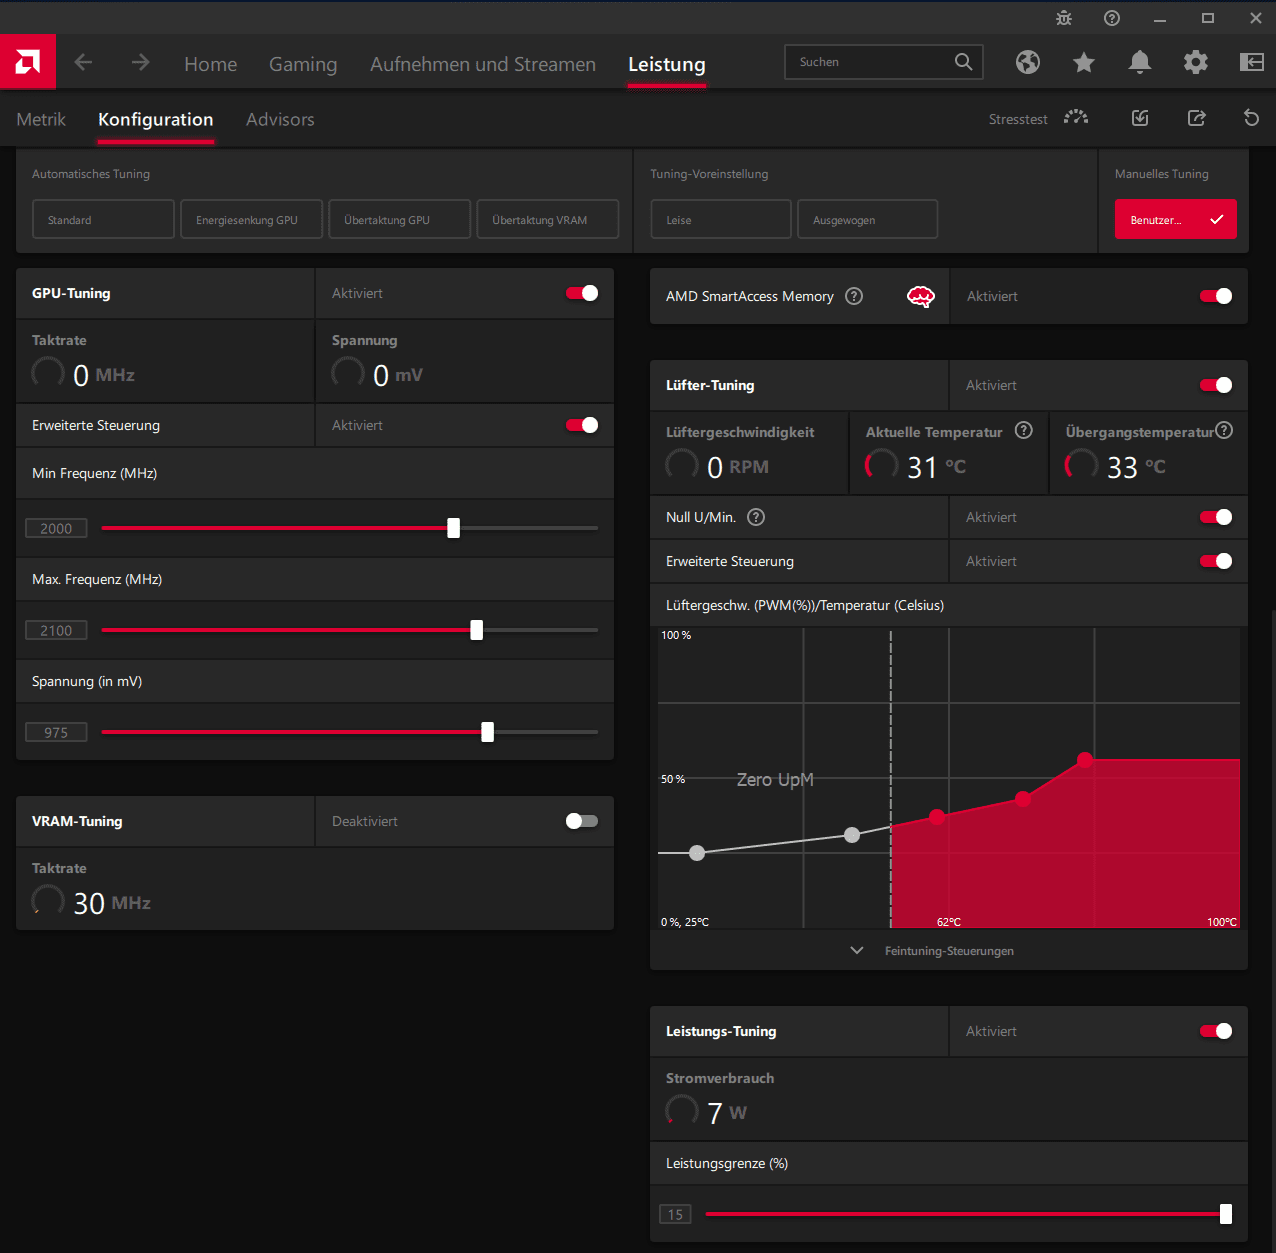
Task: Switch to the Metrik sub-tab
Action: click(x=41, y=119)
